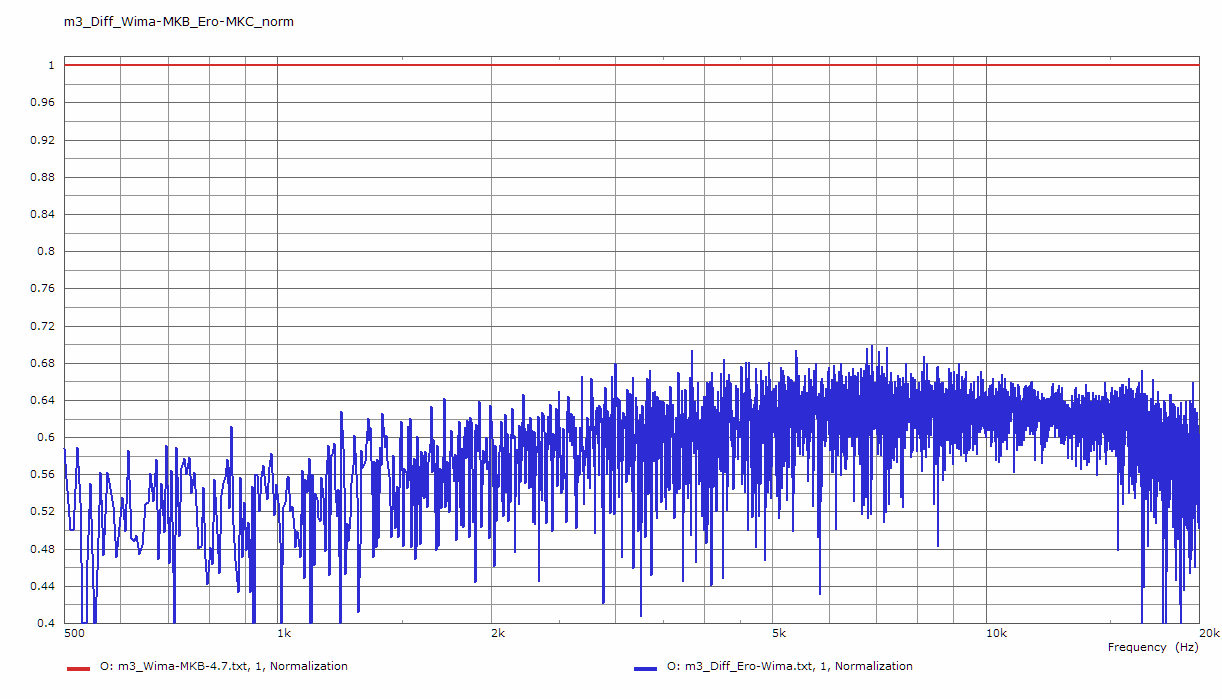Click the 500 tick on the frequency axis
1222x699 pixels.
coord(73,633)
